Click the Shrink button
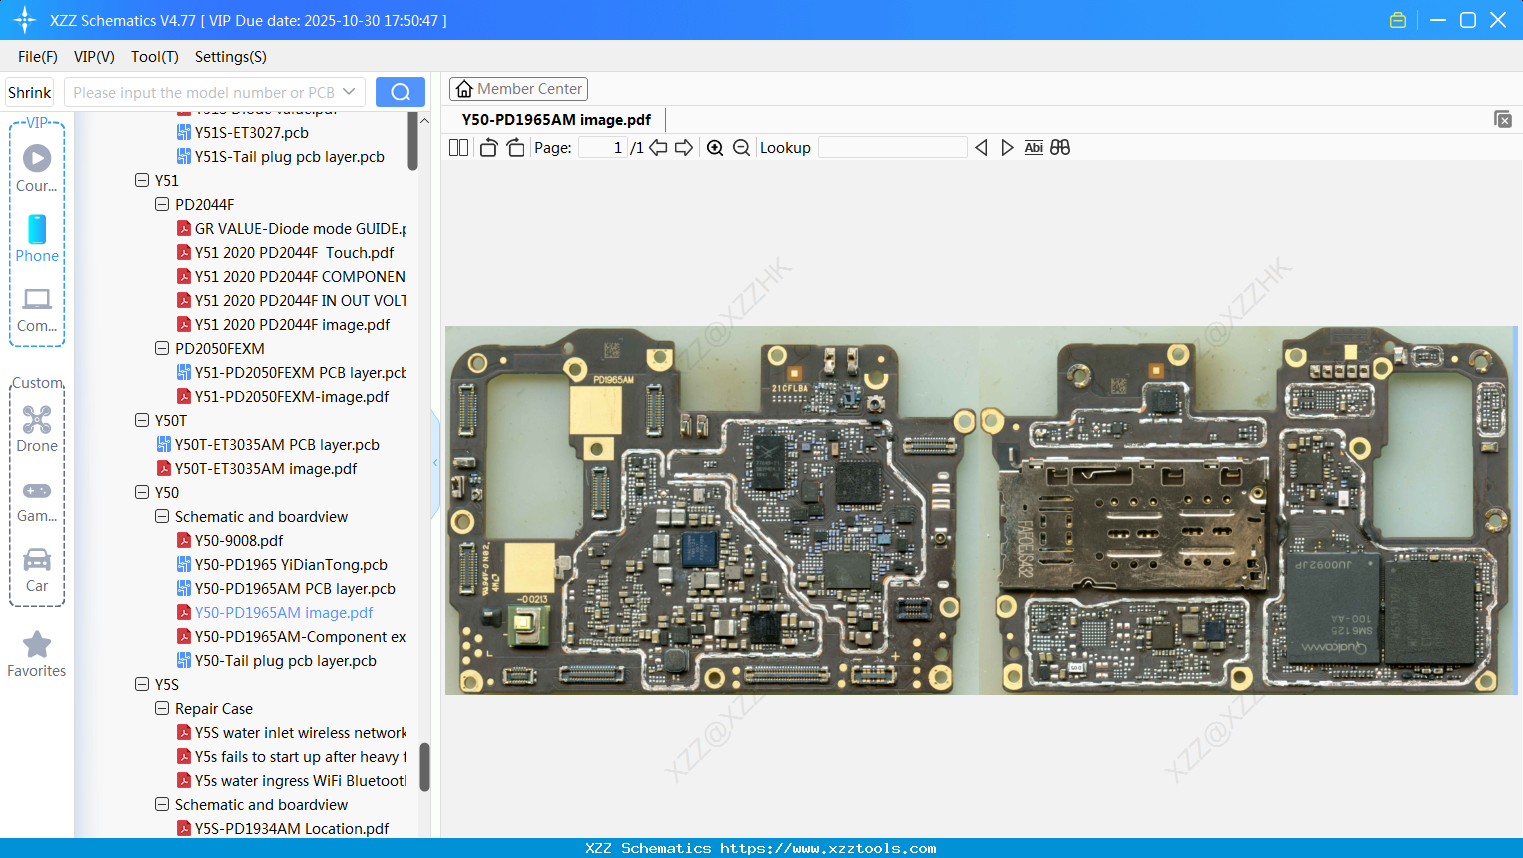This screenshot has height=858, width=1523. pos(30,92)
